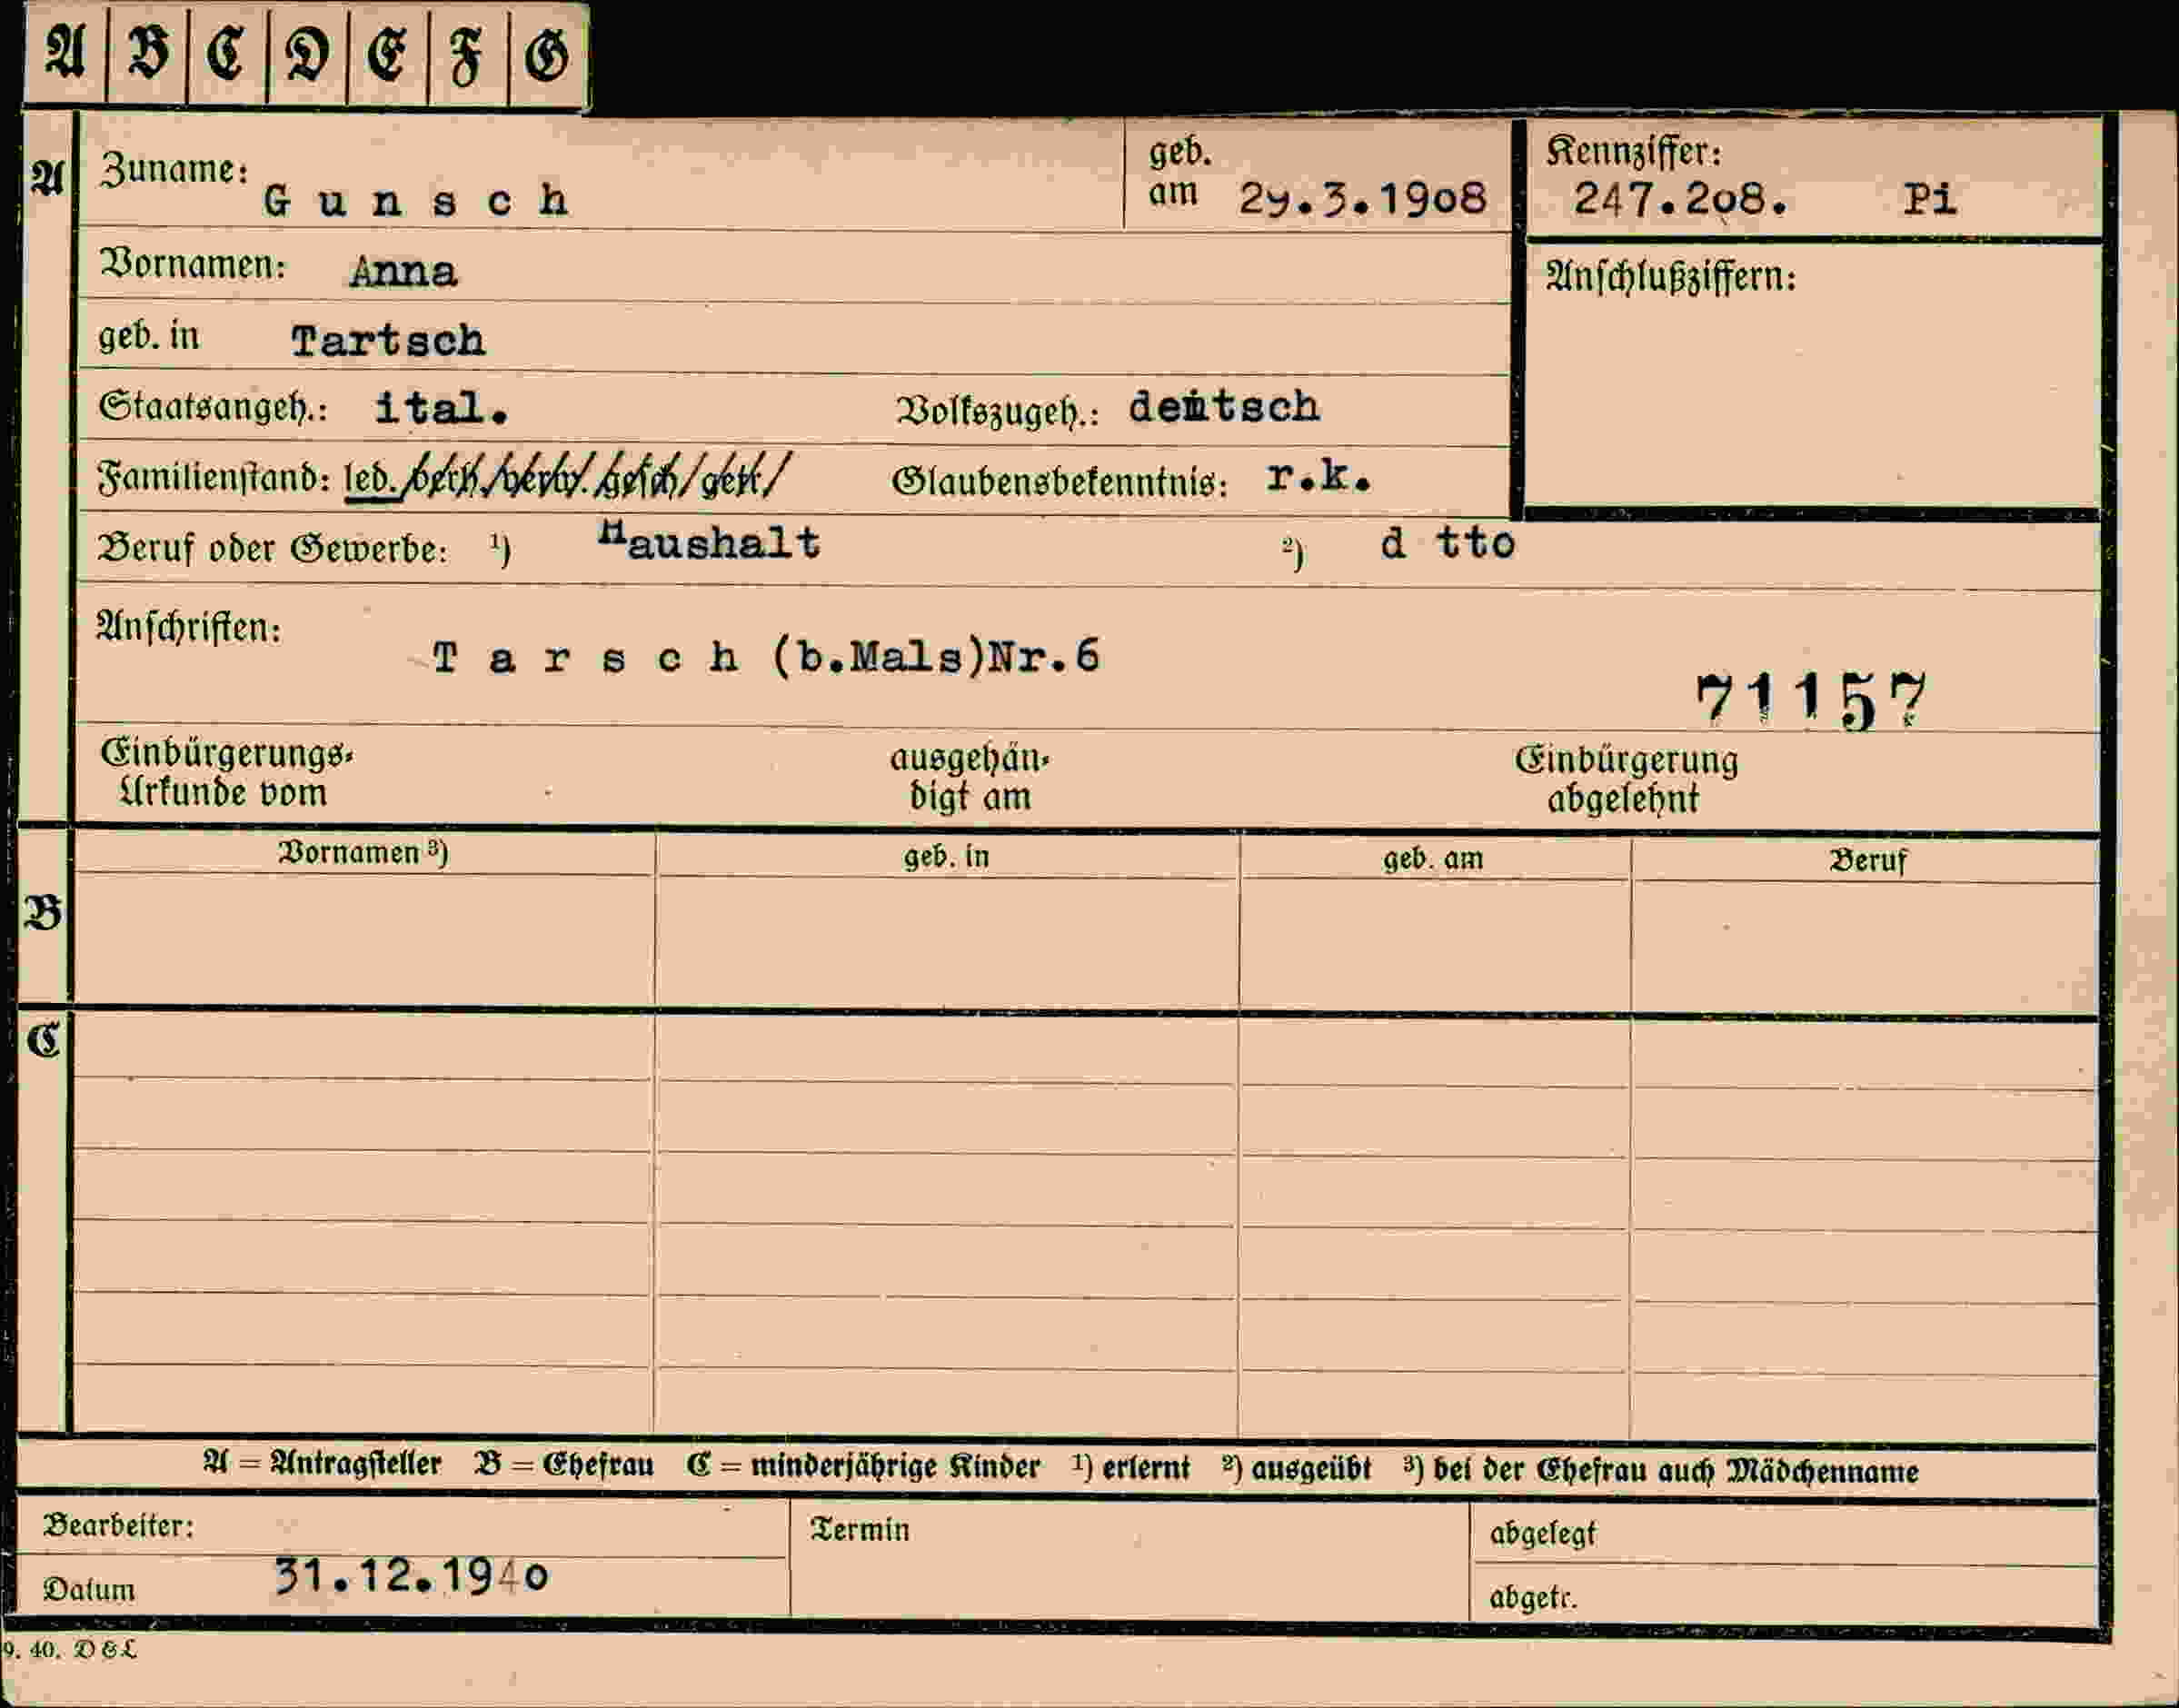Select the index tab lettered B
This screenshot has height=1708, width=2179.
[147, 54]
